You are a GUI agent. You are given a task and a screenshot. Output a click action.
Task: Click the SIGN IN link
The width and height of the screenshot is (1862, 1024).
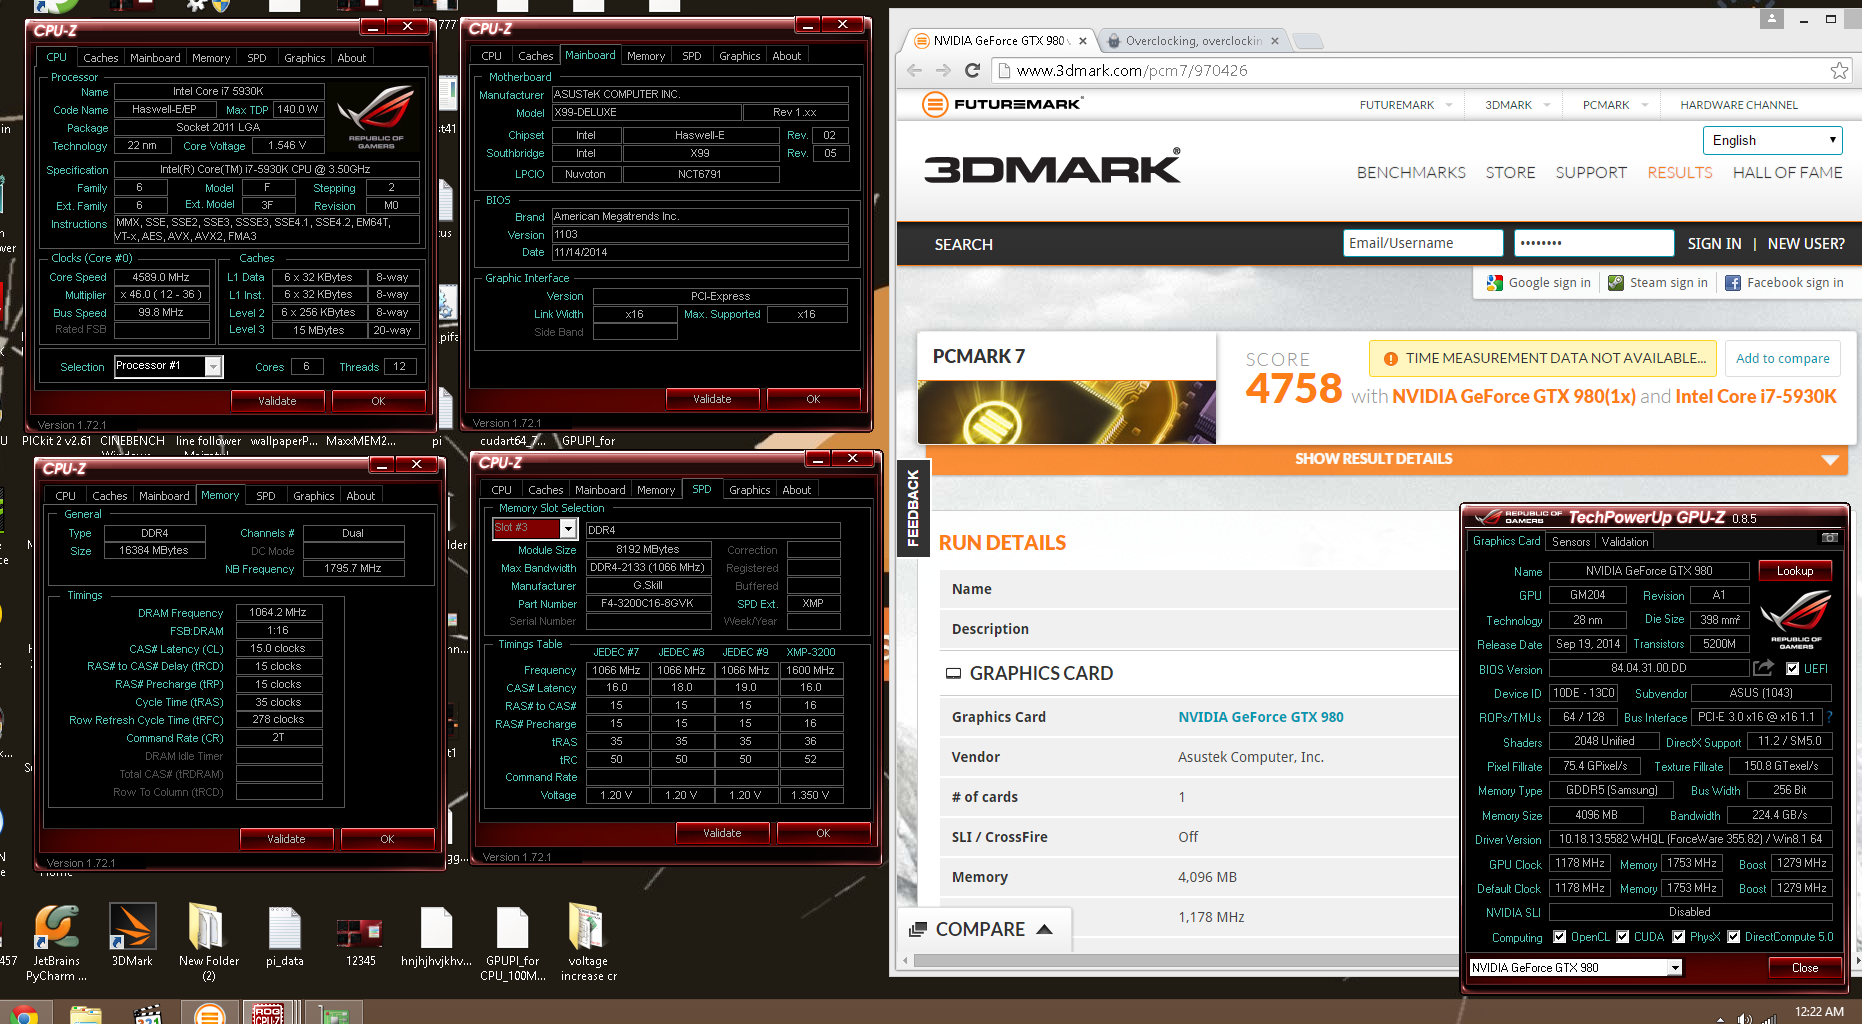[1714, 243]
